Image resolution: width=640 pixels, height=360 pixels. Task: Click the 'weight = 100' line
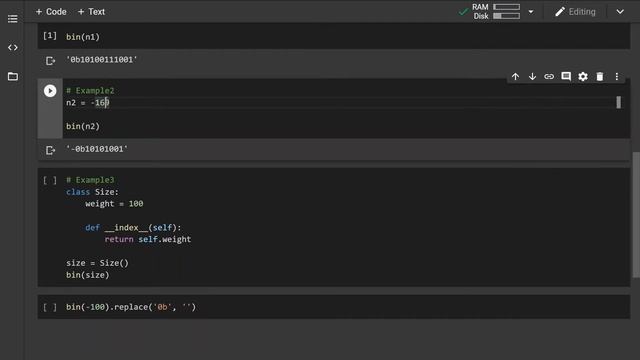[x=114, y=204]
